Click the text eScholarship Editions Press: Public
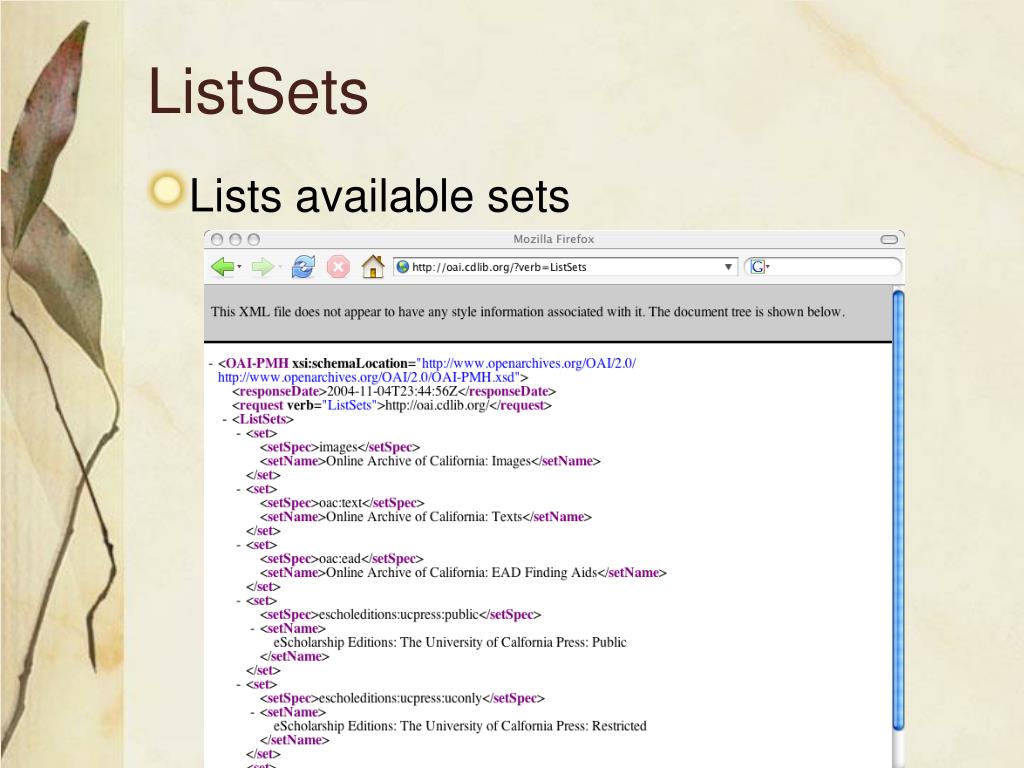This screenshot has height=768, width=1024. click(450, 643)
